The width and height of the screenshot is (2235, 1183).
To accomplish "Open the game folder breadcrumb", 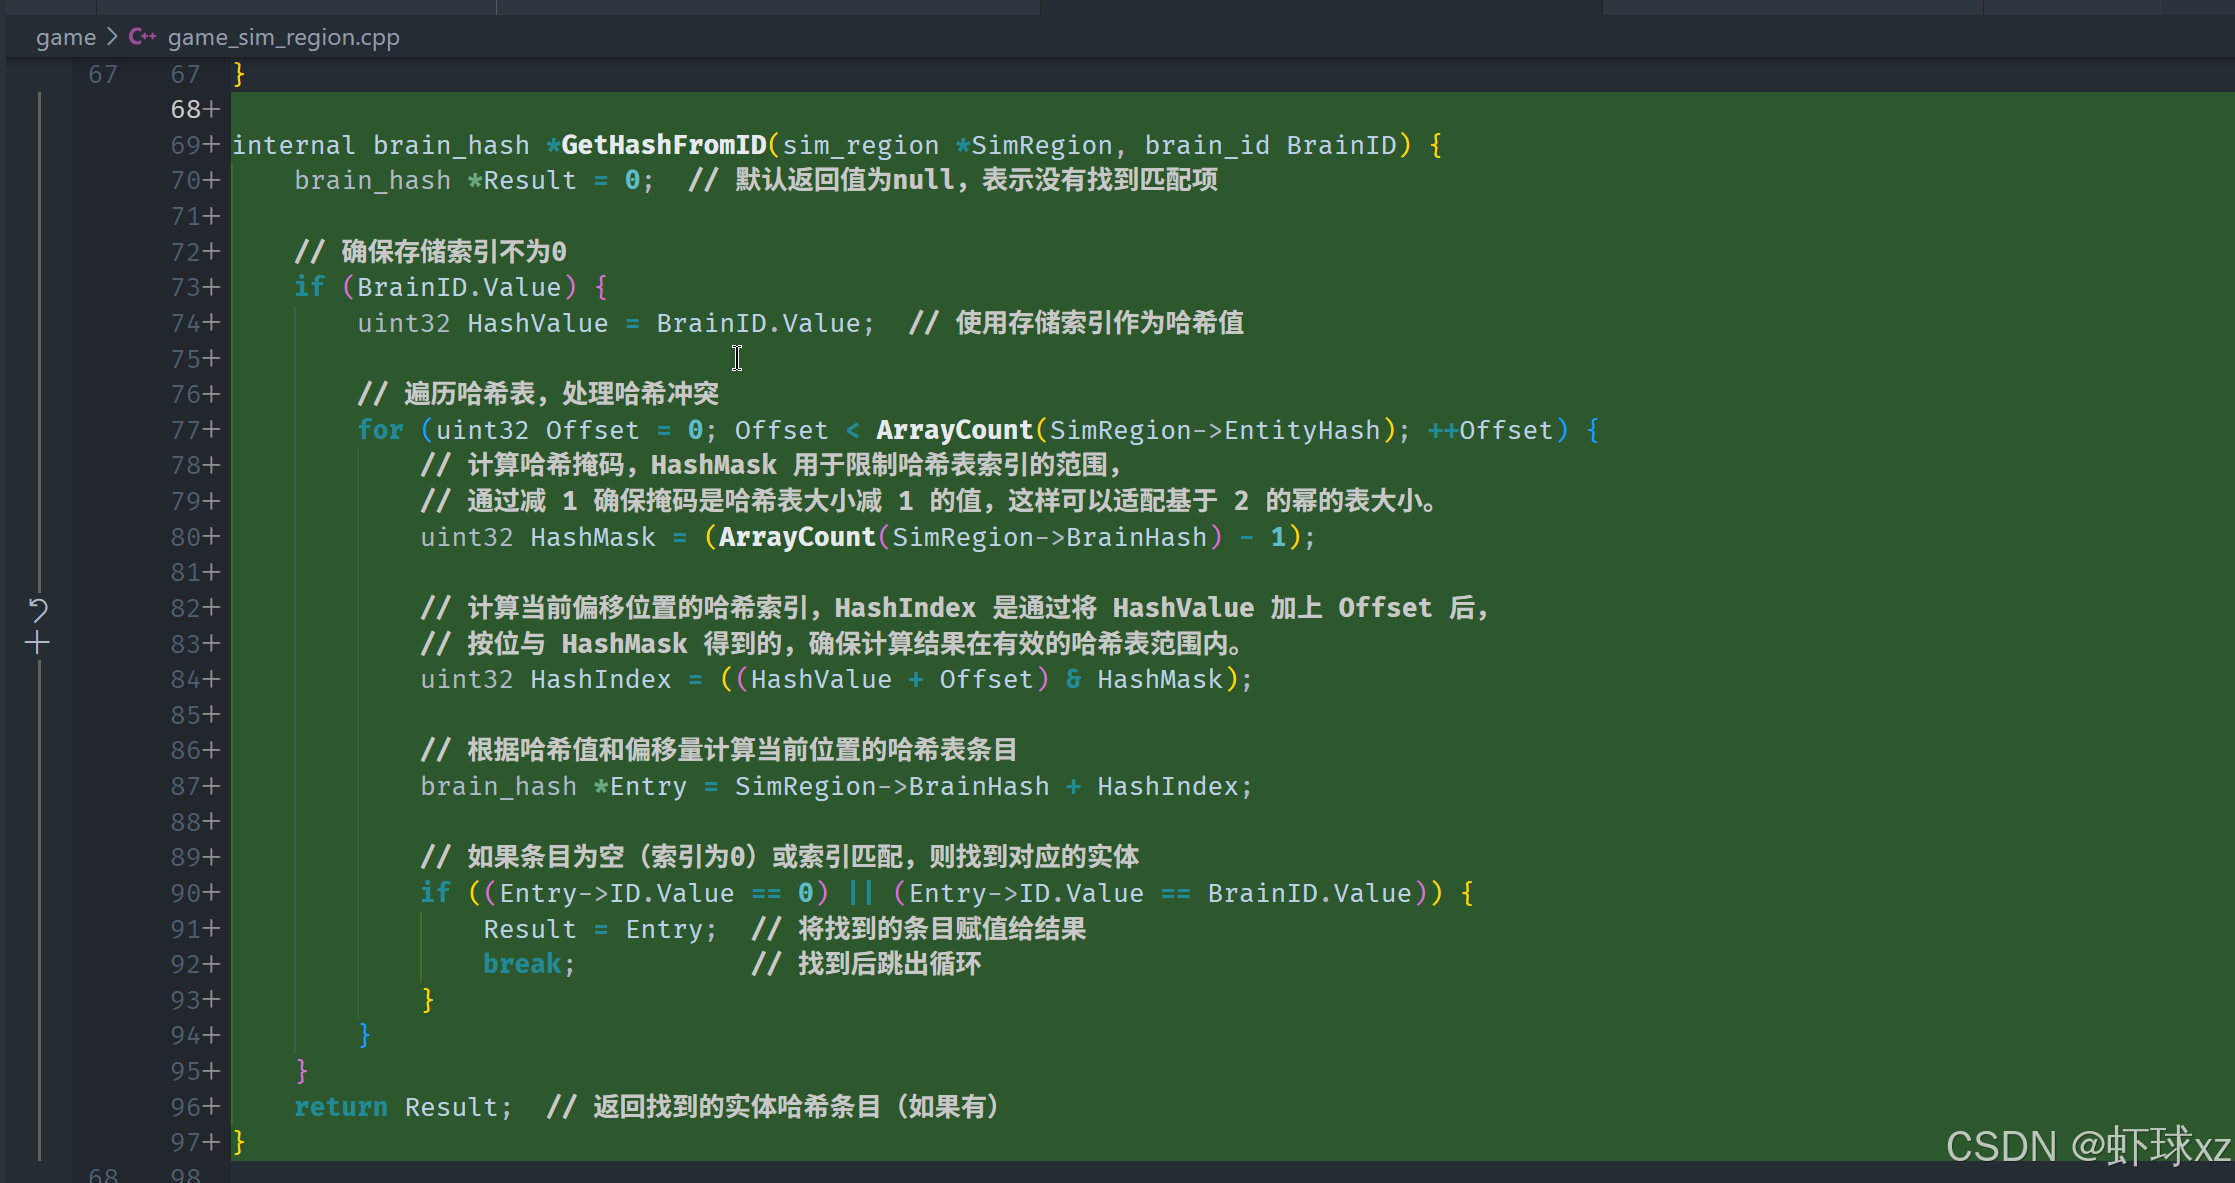I will click(66, 37).
